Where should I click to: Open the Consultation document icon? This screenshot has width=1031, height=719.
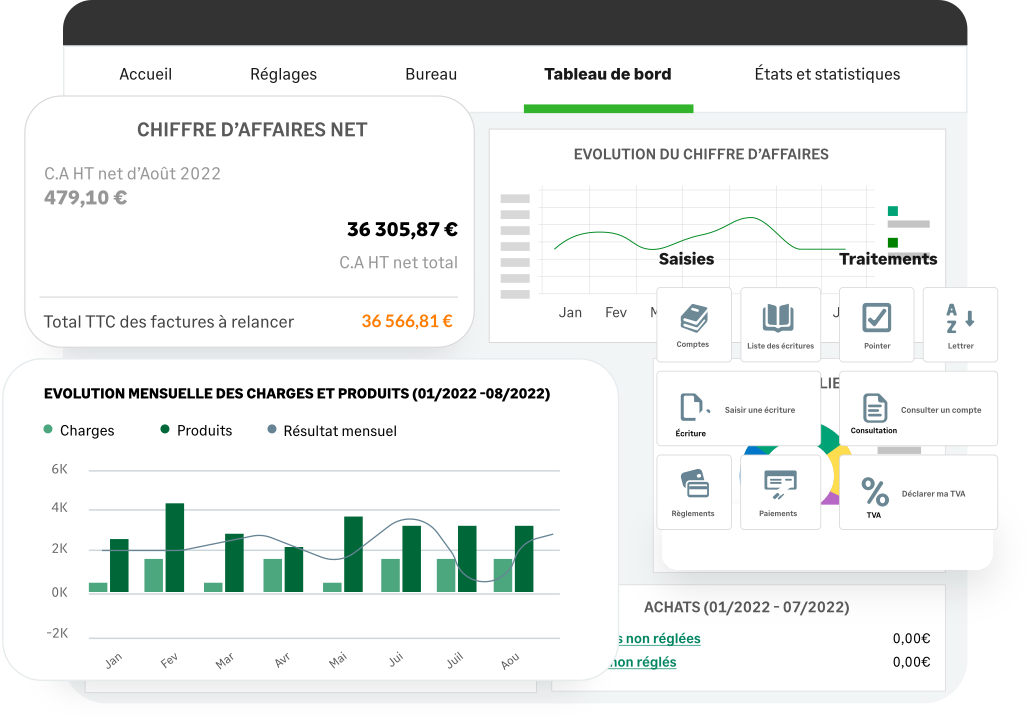[874, 407]
